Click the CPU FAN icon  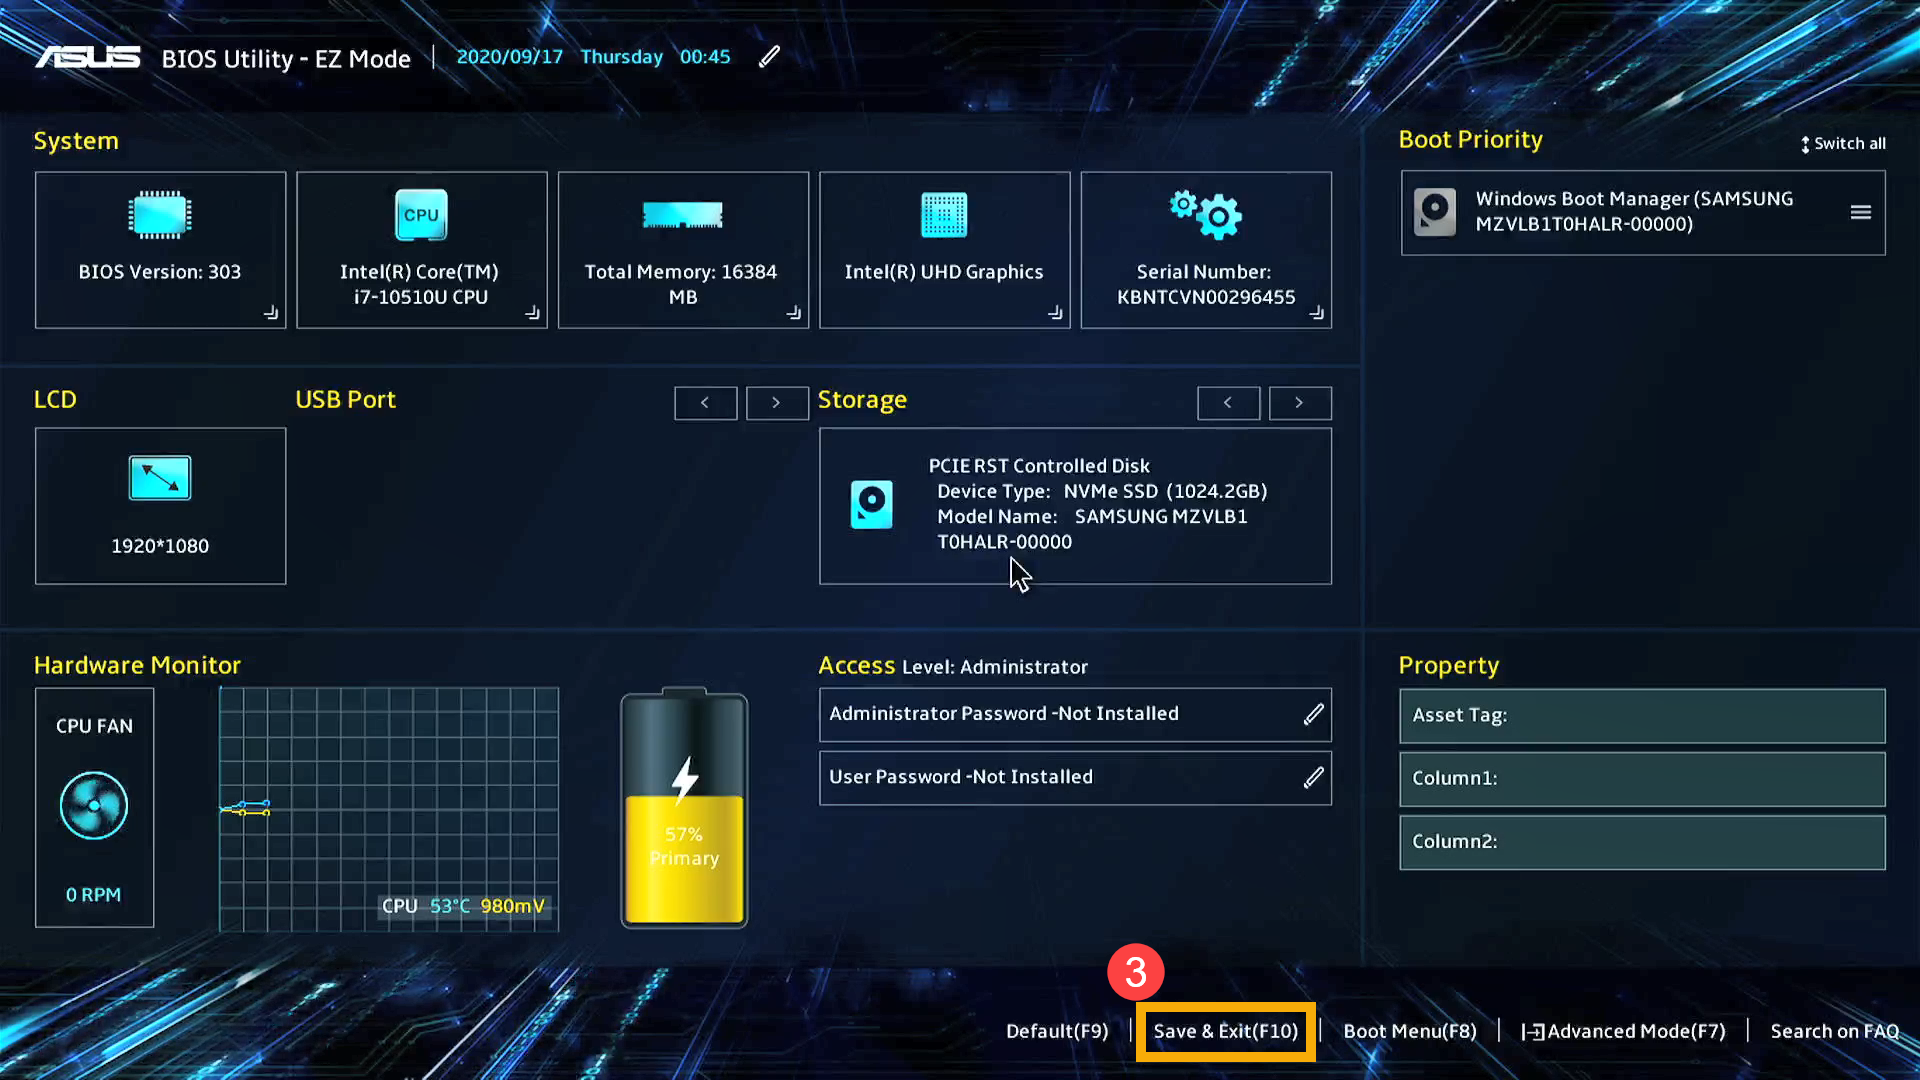[94, 806]
